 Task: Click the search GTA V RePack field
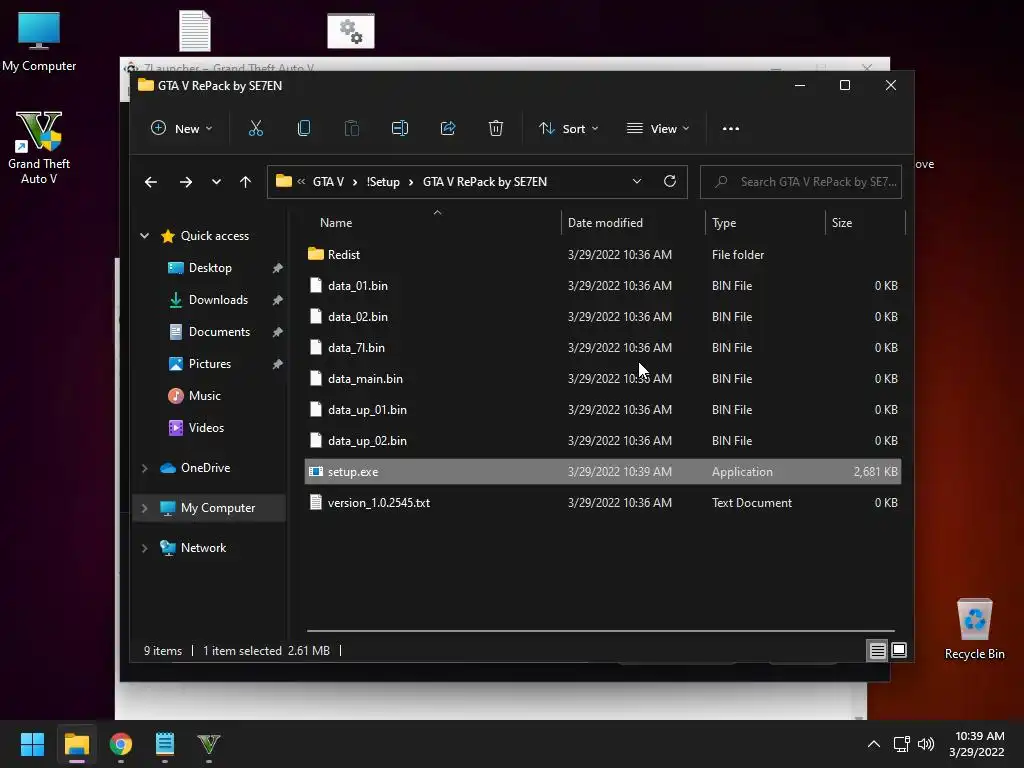[801, 182]
